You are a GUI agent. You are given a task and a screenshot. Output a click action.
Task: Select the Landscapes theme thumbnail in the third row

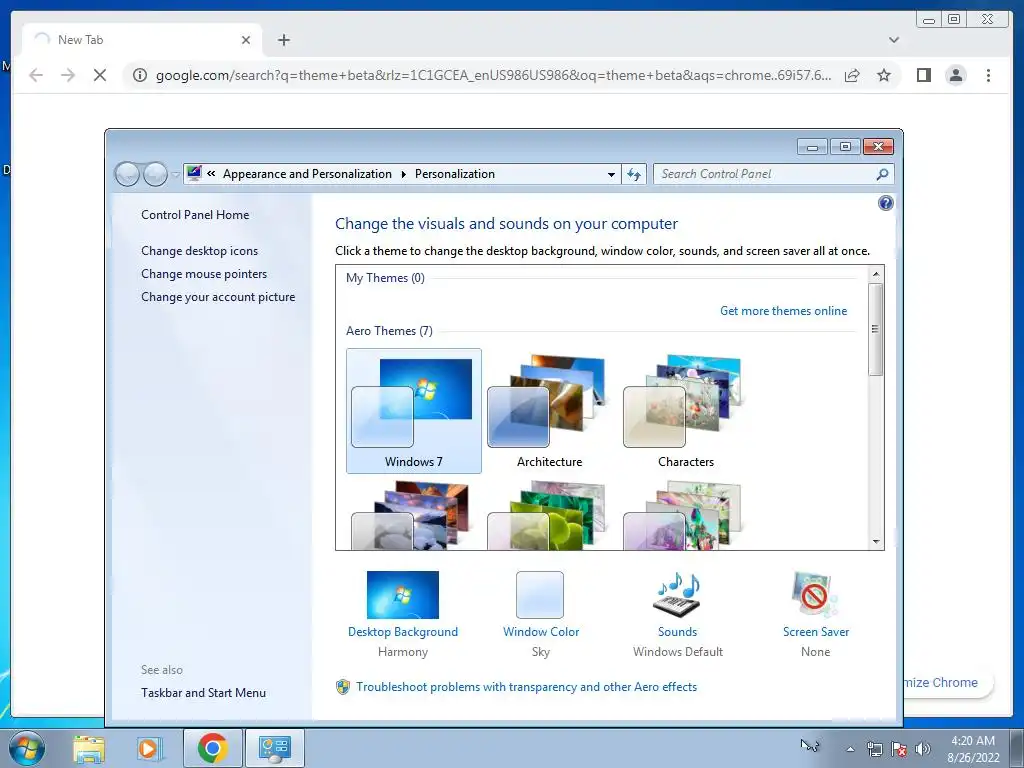(411, 515)
